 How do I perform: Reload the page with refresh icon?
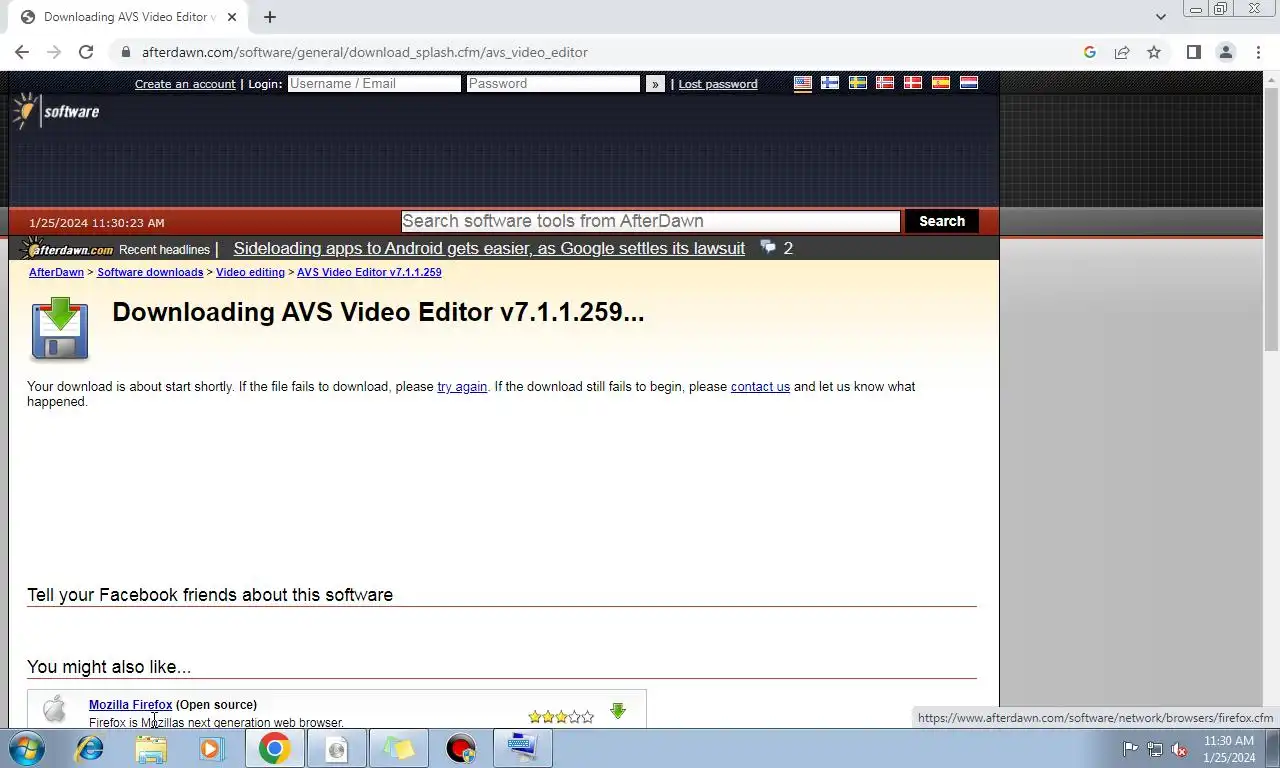(86, 52)
